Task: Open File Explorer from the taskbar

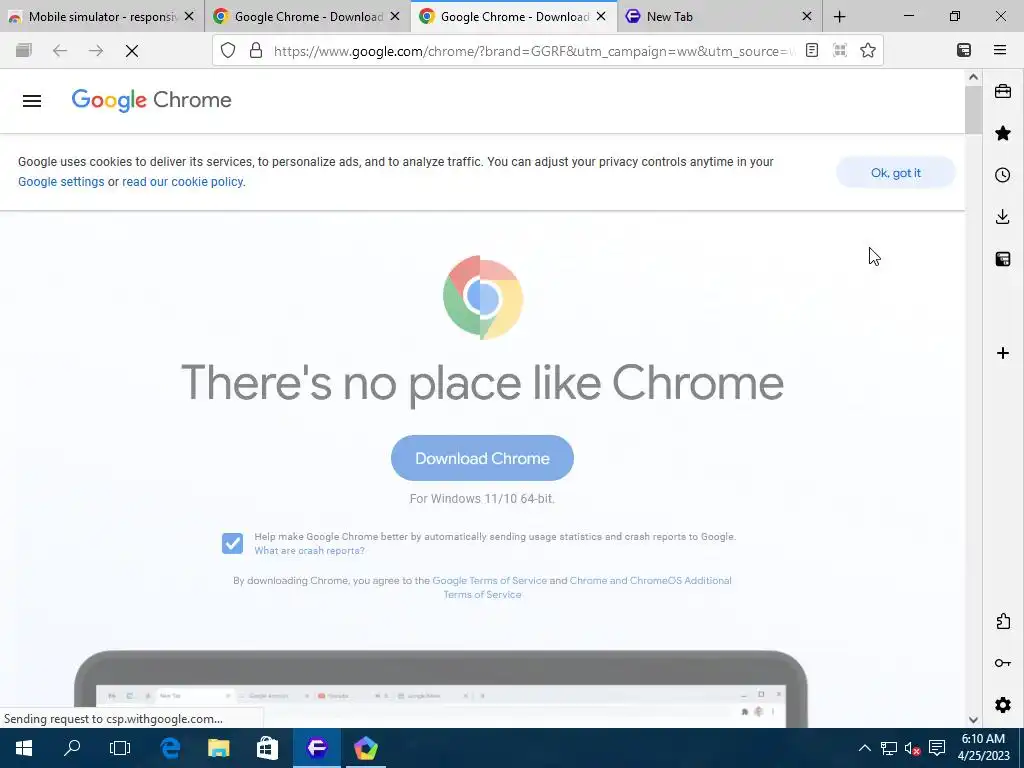Action: [219, 748]
